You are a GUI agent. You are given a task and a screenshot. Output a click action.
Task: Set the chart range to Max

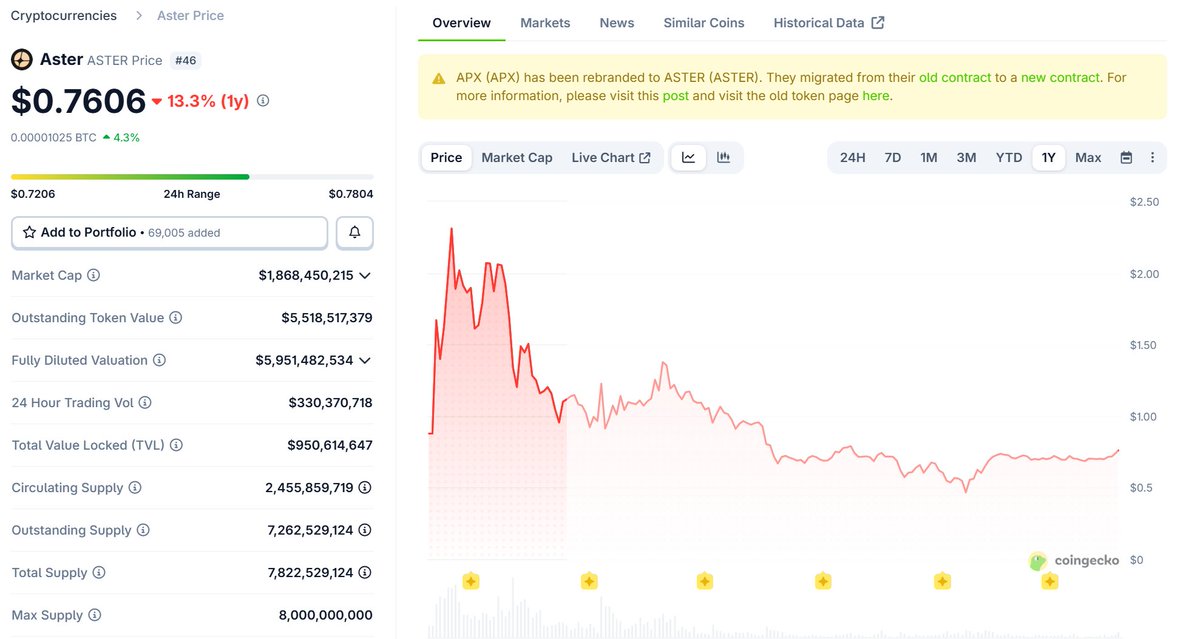1088,158
